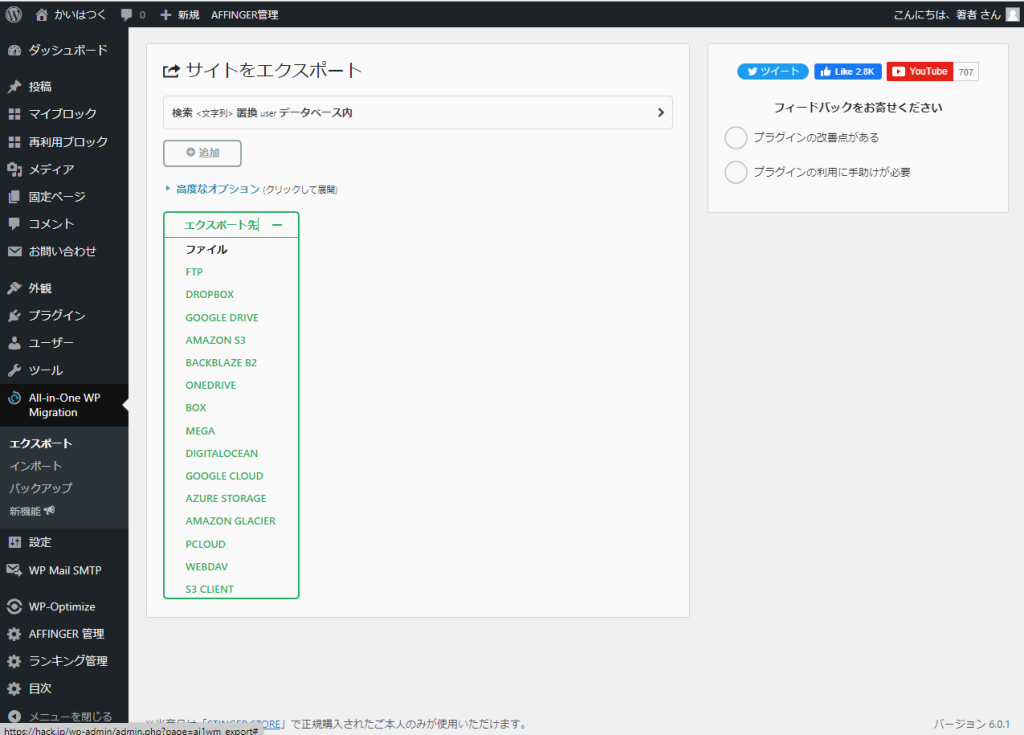Screen dimensions: 1024x735
Task: Click the red YouTube button
Action: [920, 72]
